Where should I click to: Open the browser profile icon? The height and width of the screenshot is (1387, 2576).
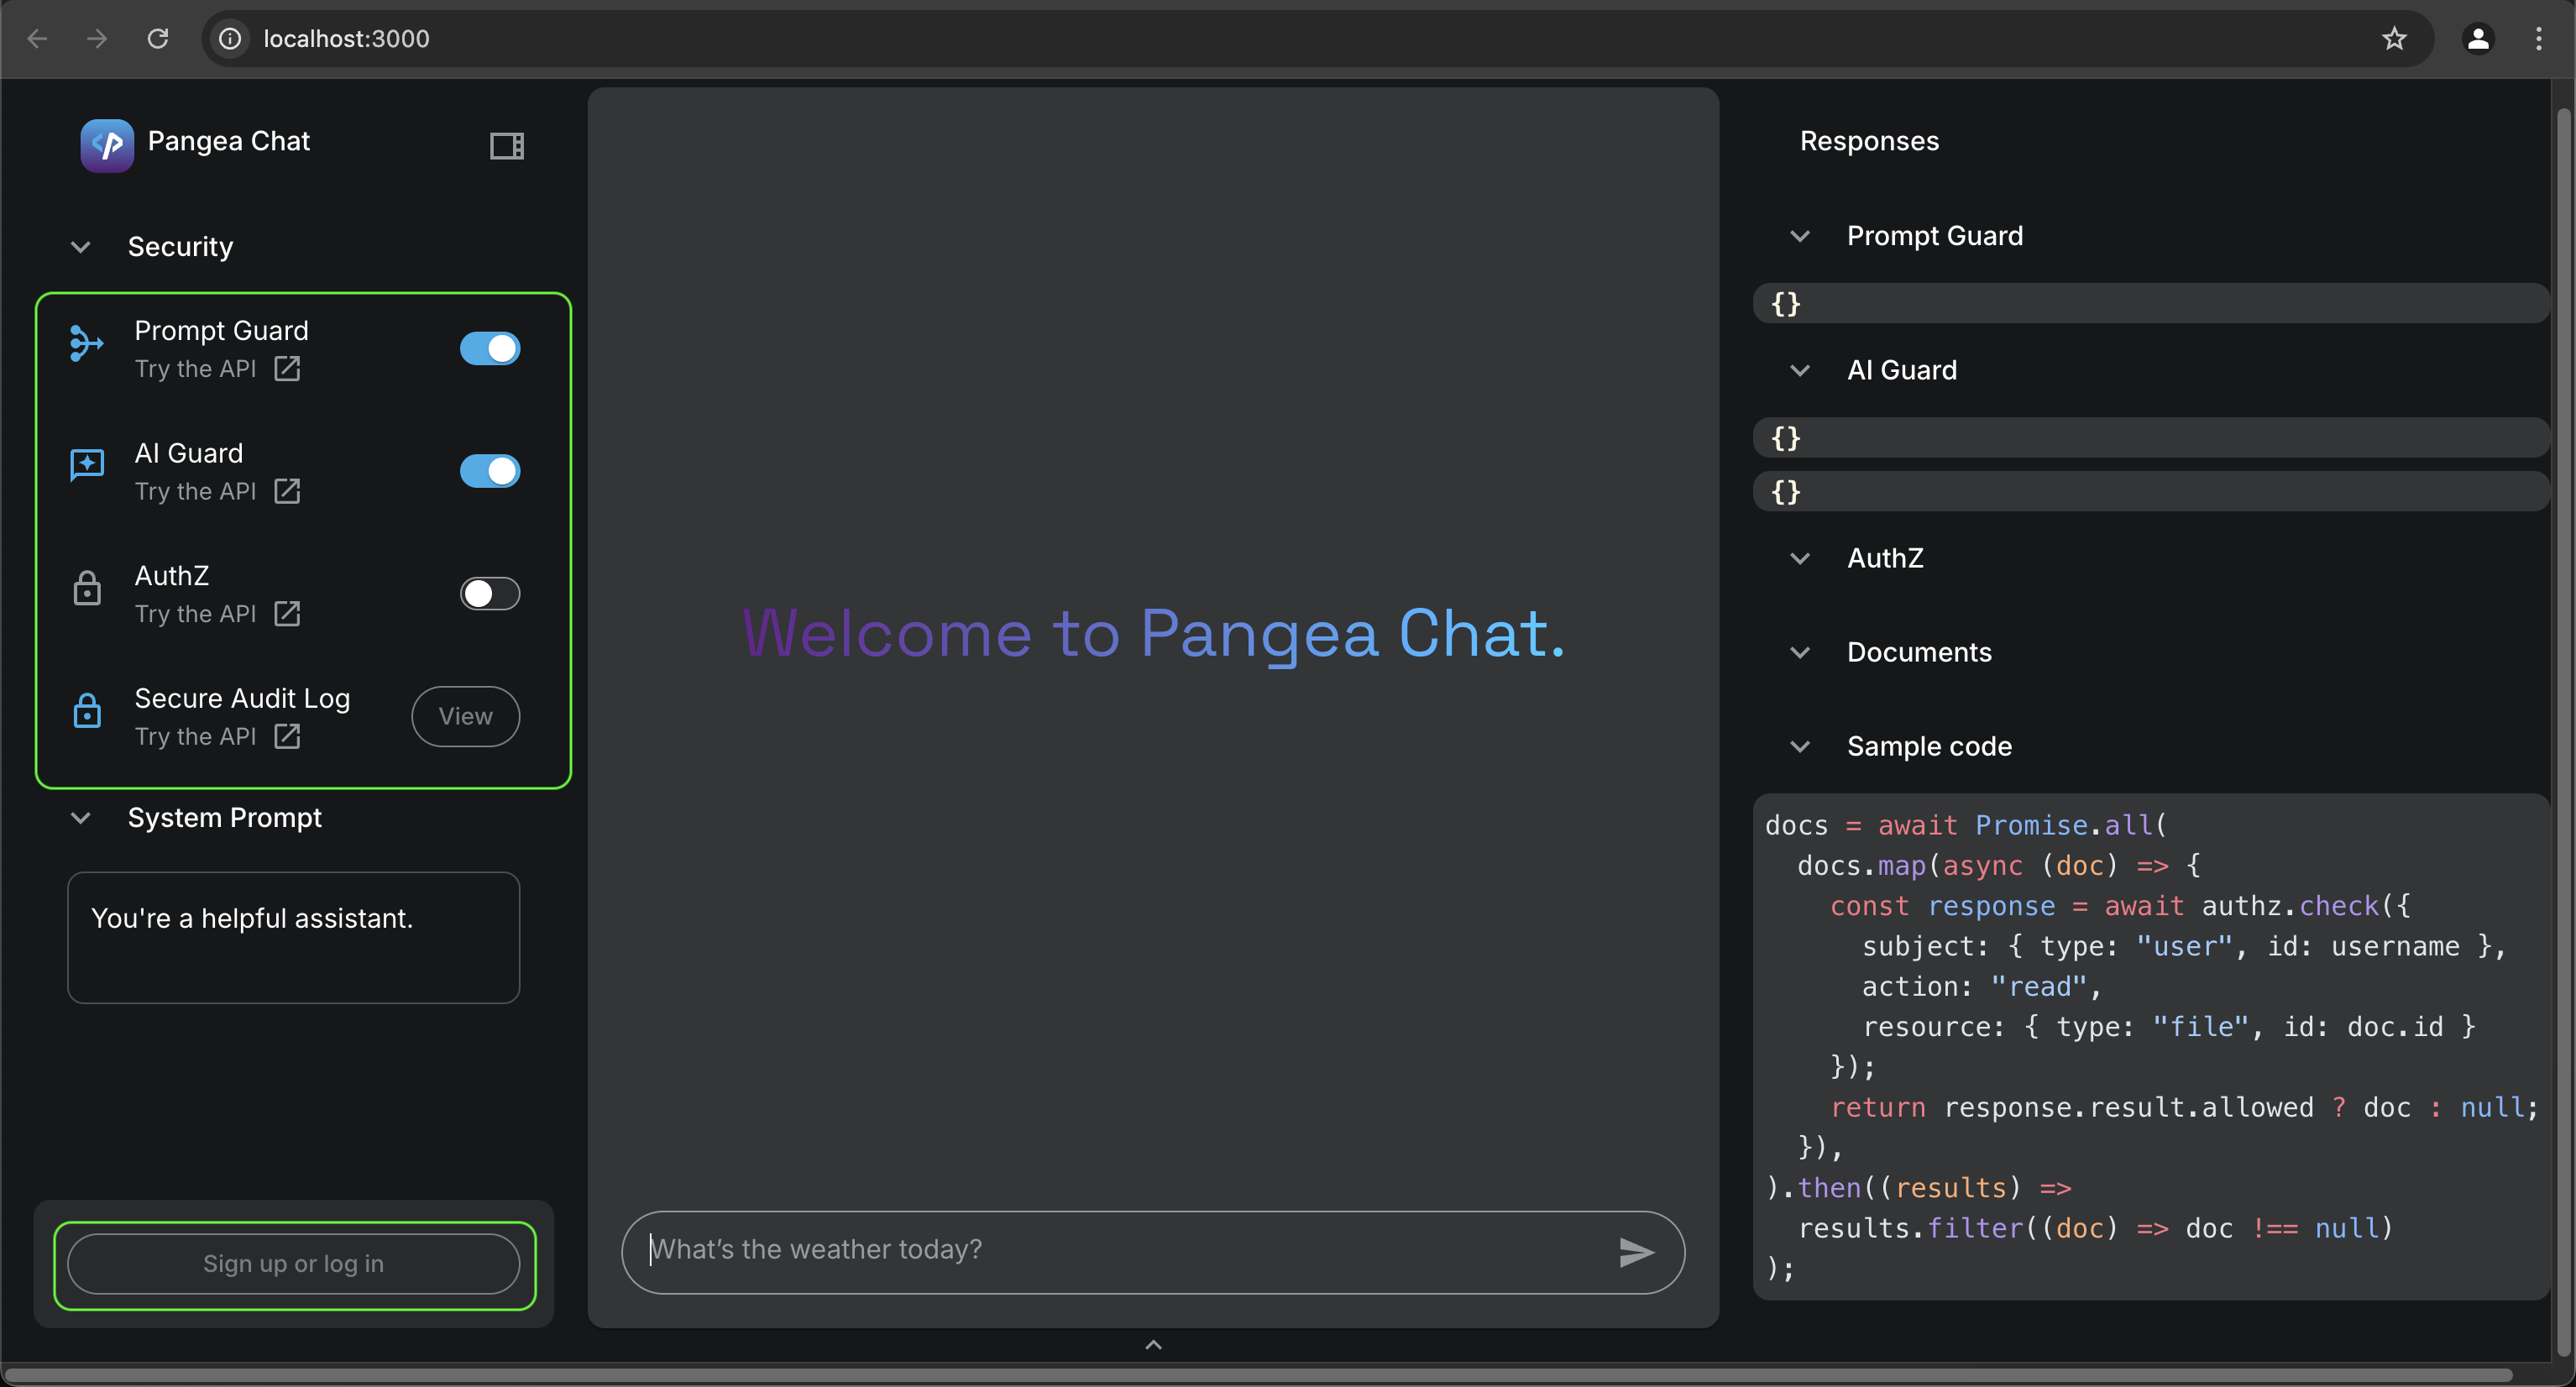click(x=2478, y=39)
